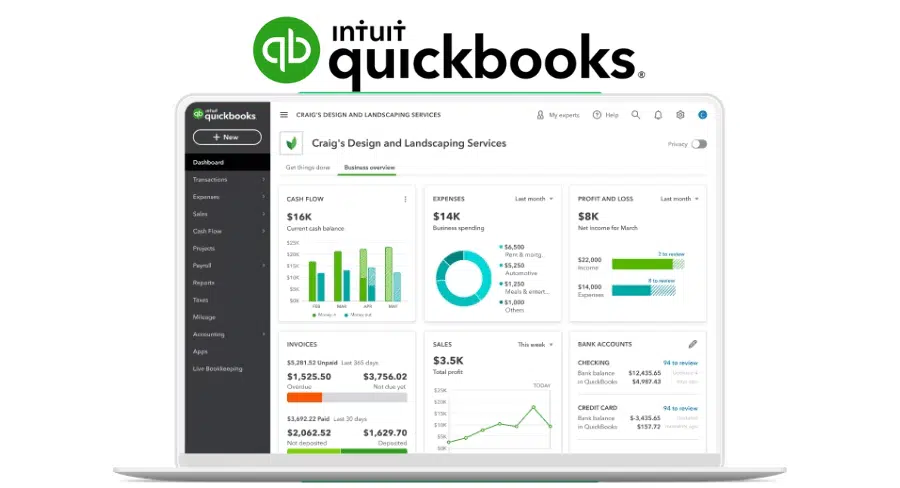Image resolution: width=900 pixels, height=488 pixels.
Task: Click the expenses donut chart
Action: [463, 278]
